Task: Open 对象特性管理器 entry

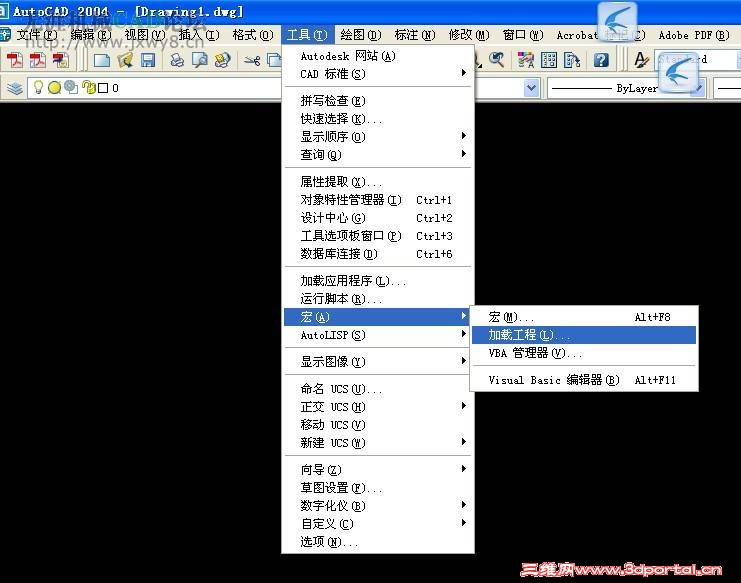Action: (377, 200)
